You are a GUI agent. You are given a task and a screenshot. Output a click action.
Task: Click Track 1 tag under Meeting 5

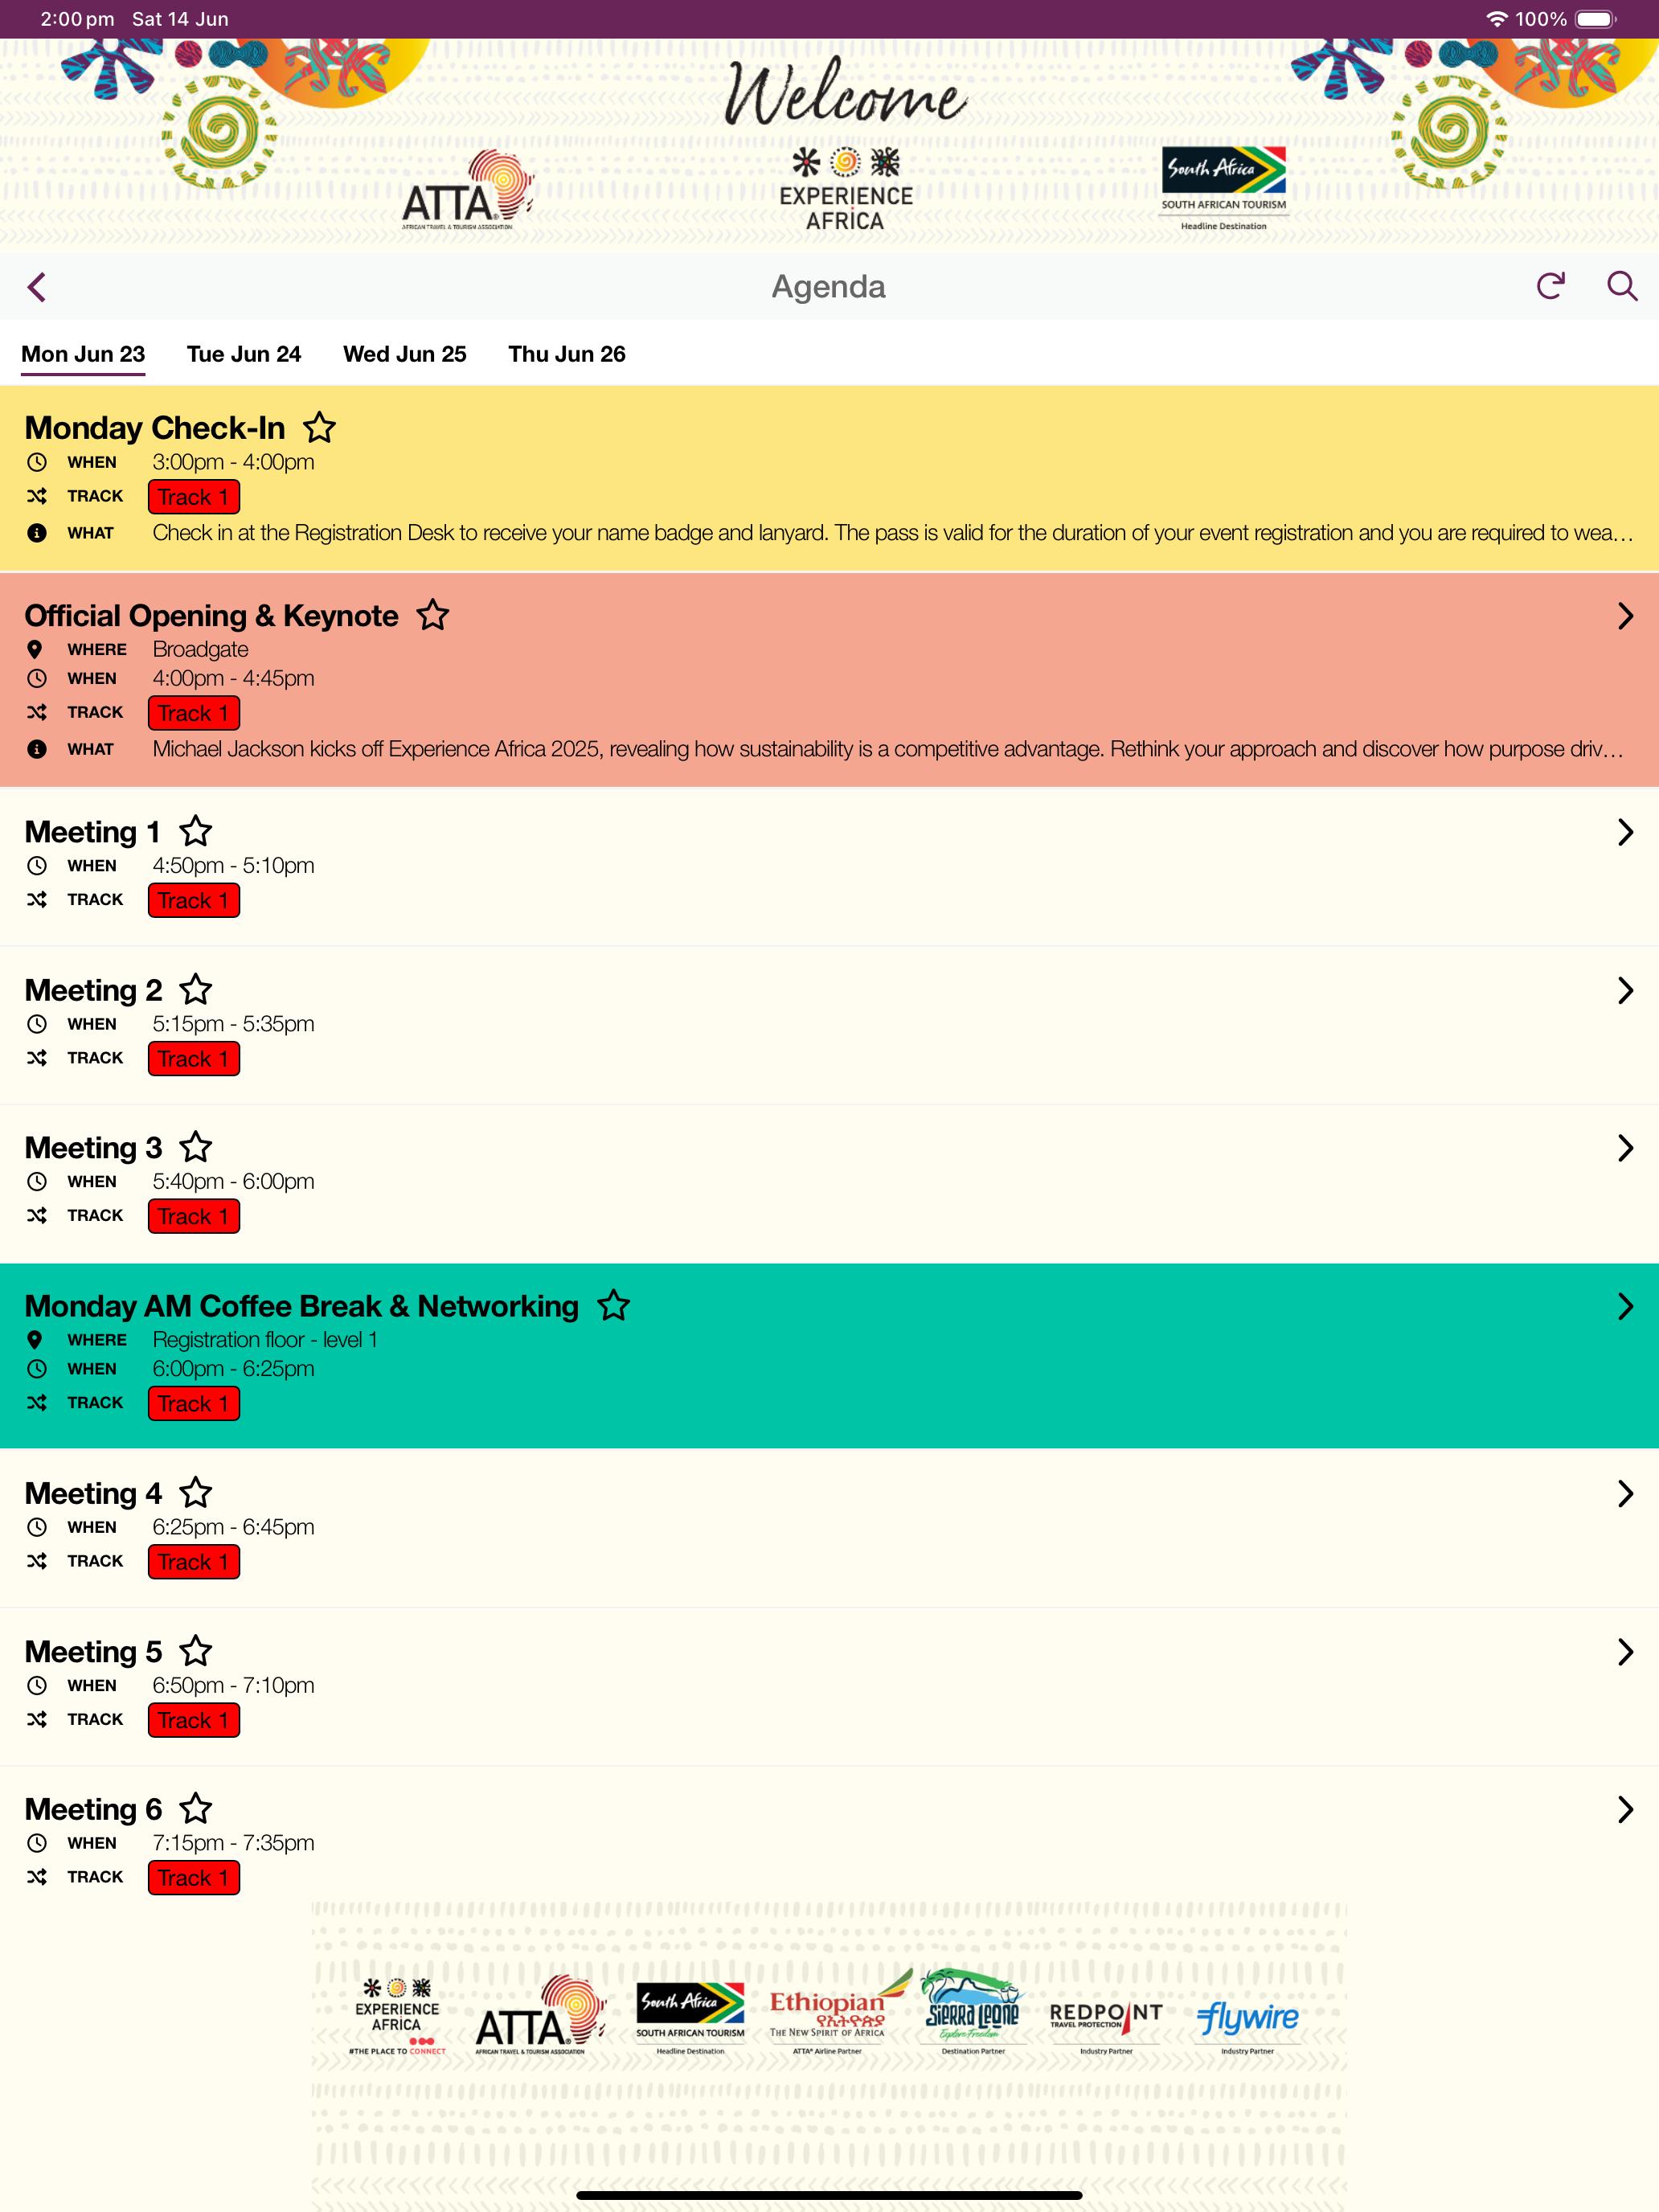pyautogui.click(x=194, y=1720)
